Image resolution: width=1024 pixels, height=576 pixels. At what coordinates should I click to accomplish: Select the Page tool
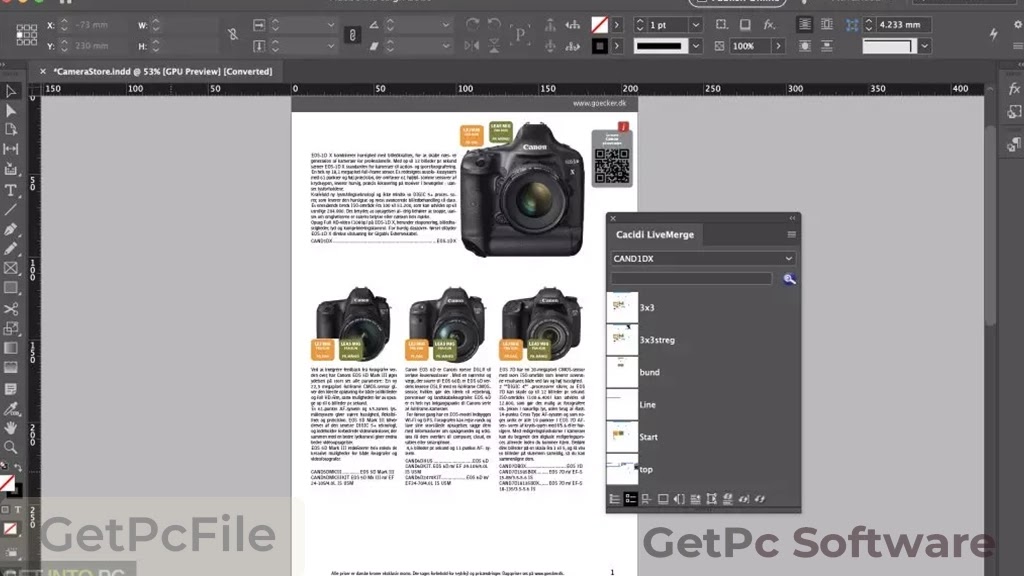(x=10, y=129)
